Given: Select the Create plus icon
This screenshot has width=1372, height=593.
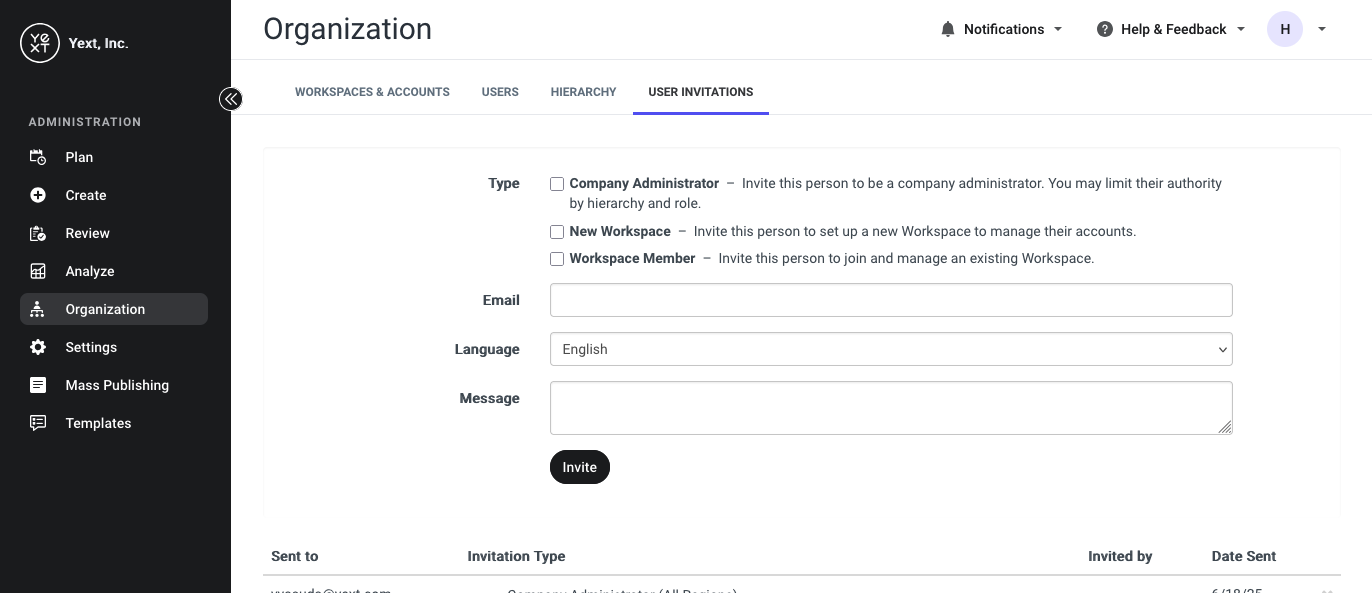Looking at the screenshot, I should (38, 195).
